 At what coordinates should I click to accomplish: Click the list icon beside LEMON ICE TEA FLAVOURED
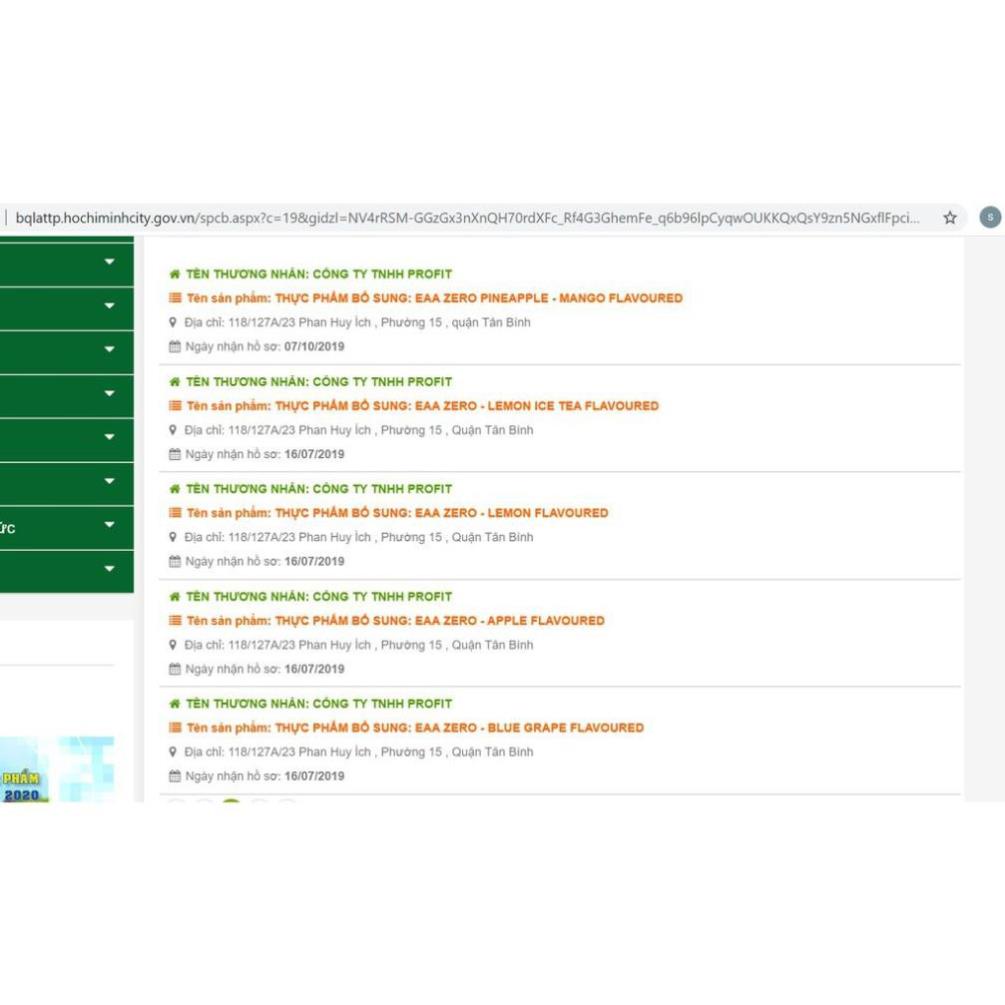[175, 406]
